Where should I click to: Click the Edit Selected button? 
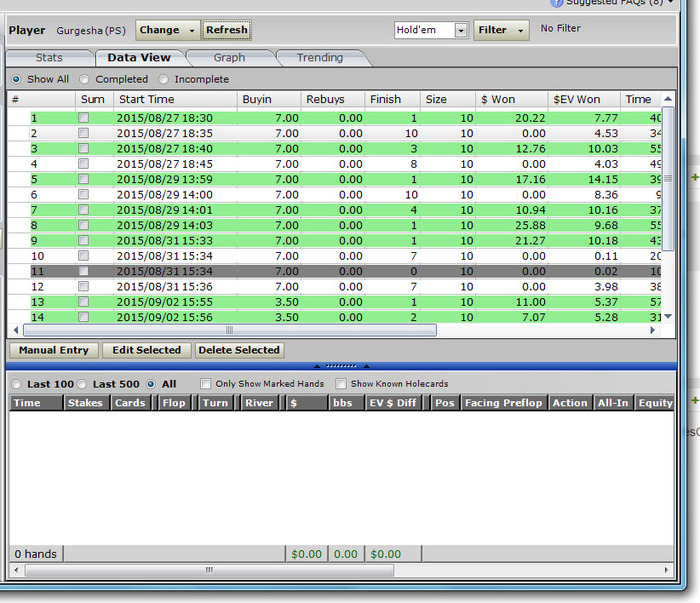(146, 350)
